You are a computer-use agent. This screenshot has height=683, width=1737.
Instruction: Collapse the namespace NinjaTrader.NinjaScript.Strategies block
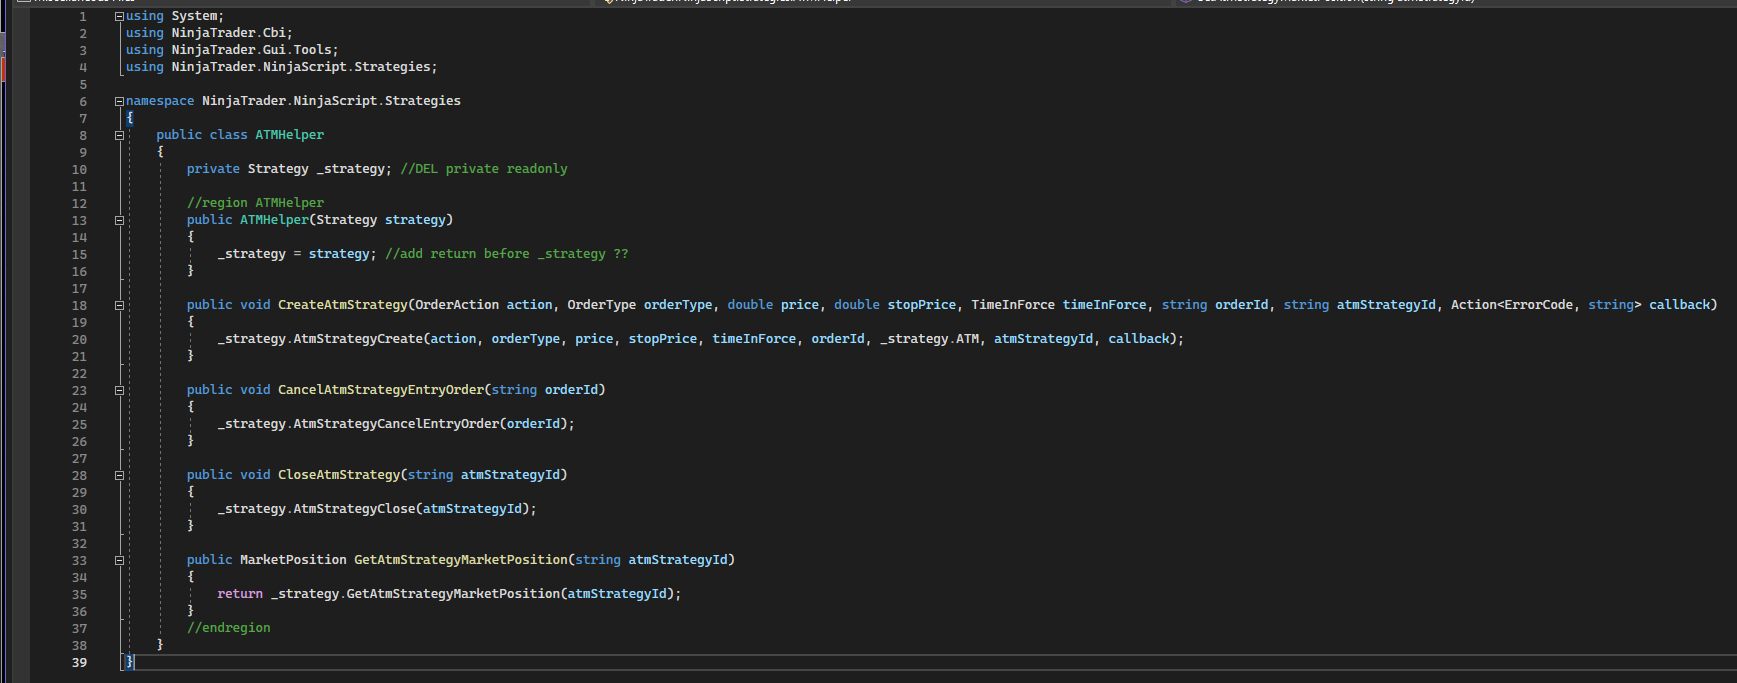(119, 101)
